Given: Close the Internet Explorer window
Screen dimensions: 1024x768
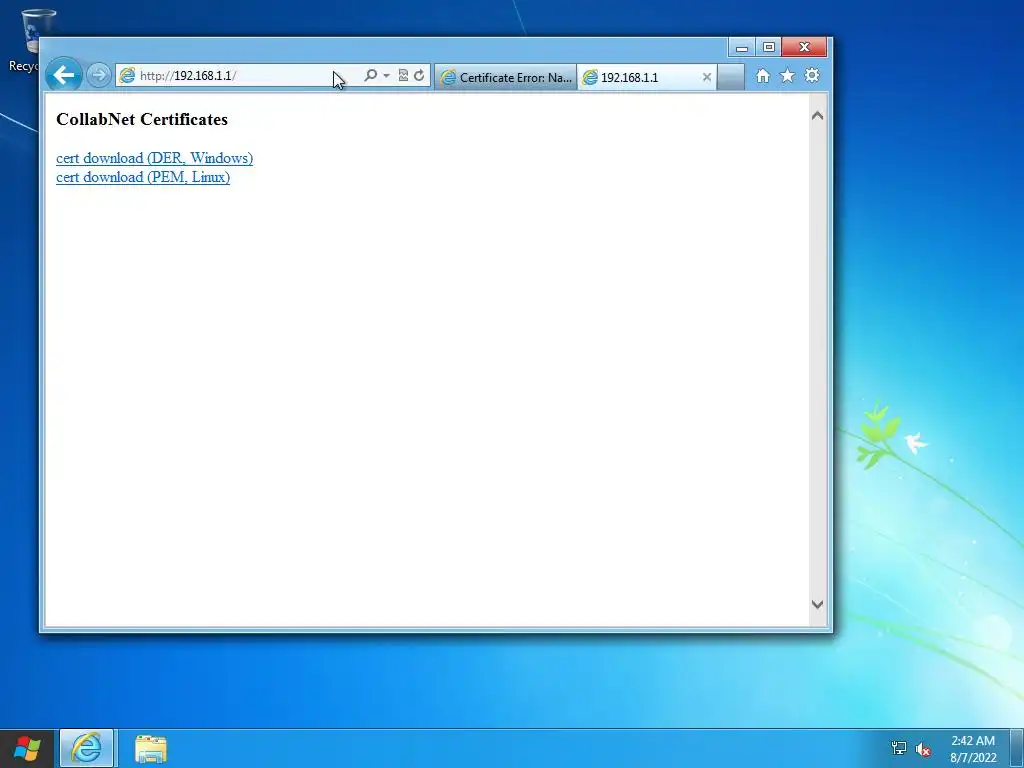Looking at the screenshot, I should coord(805,47).
